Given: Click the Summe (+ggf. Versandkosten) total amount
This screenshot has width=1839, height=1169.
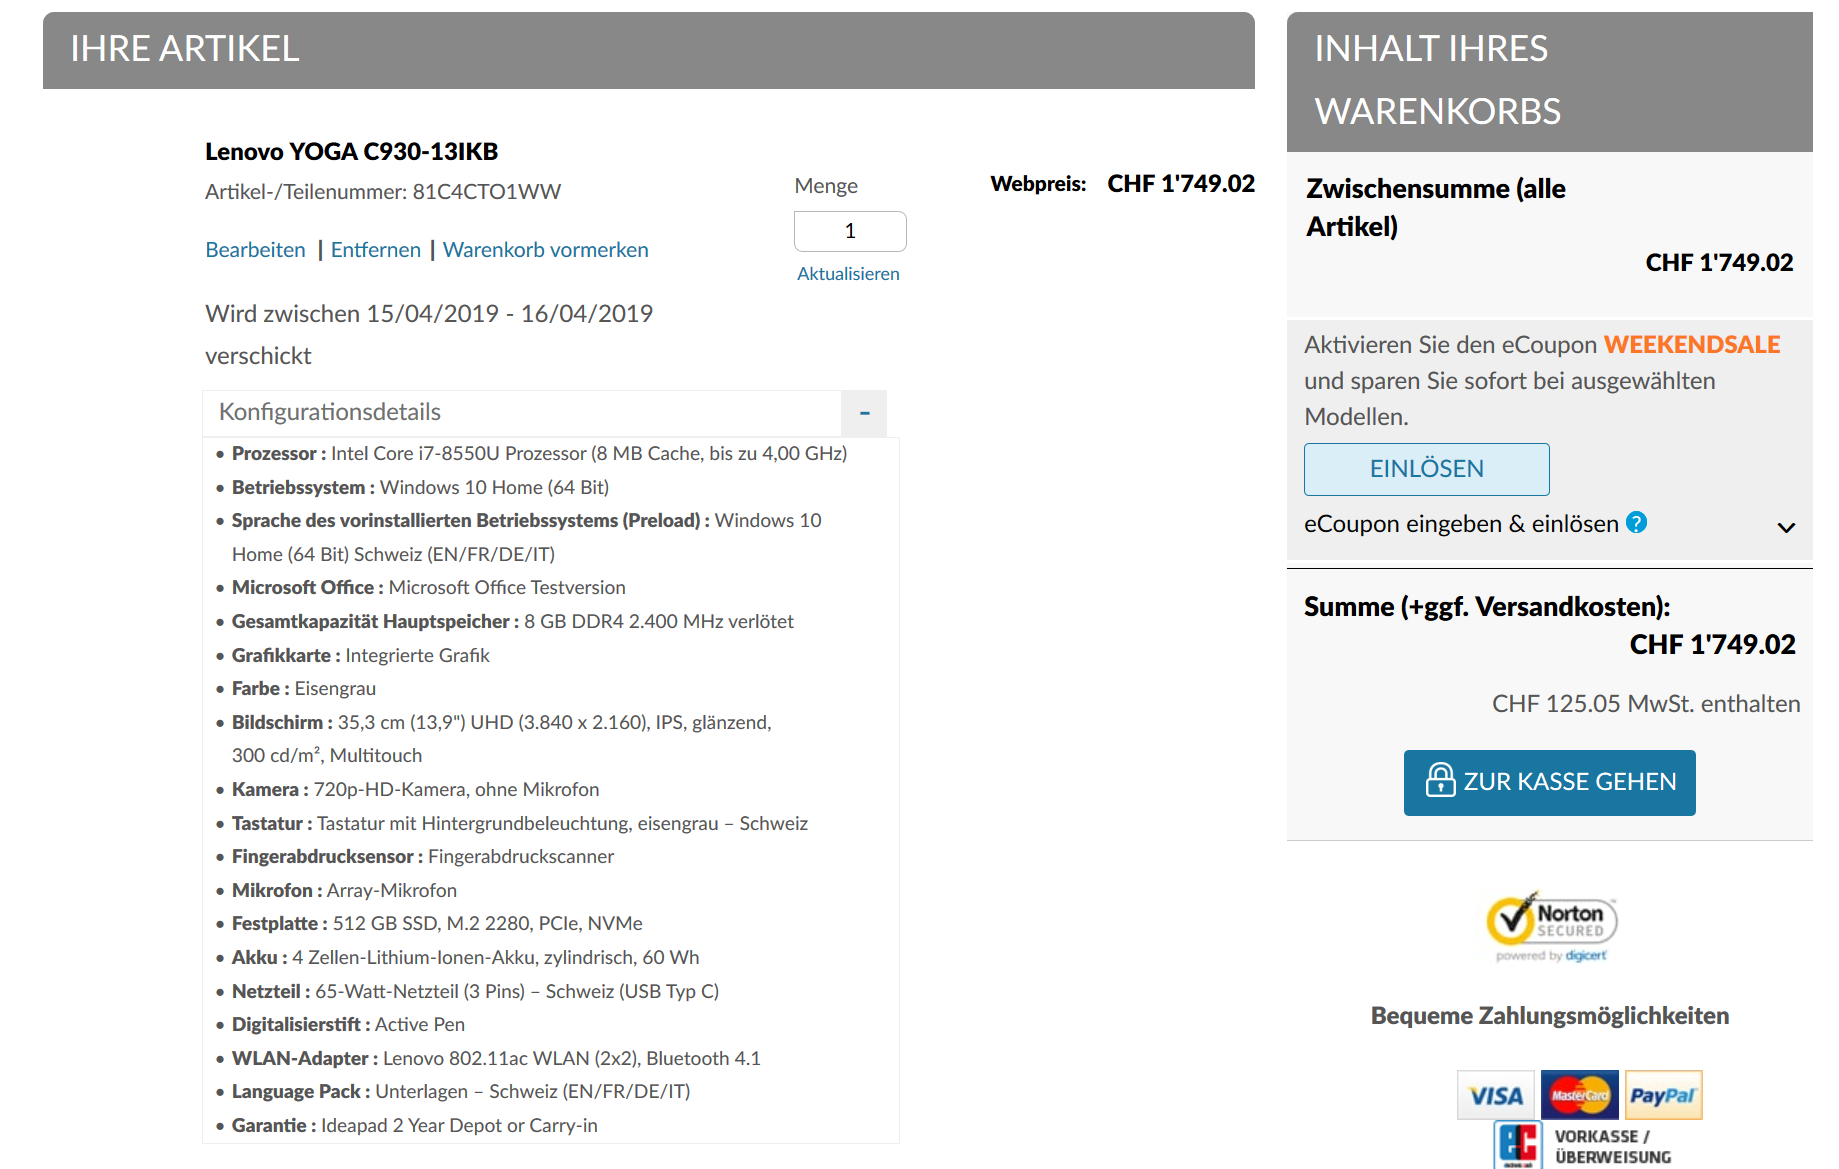Looking at the screenshot, I should [x=1712, y=645].
